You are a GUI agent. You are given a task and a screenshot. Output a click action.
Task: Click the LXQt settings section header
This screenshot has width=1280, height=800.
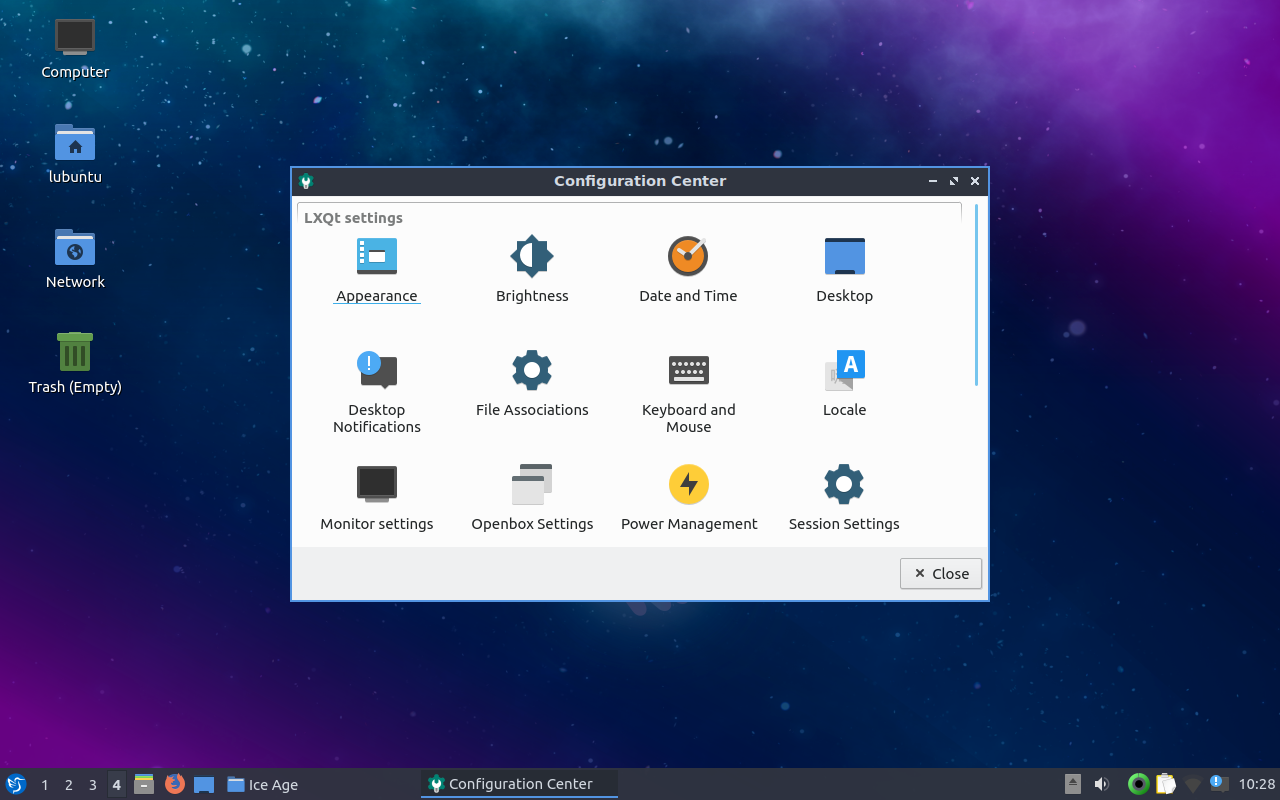353,218
